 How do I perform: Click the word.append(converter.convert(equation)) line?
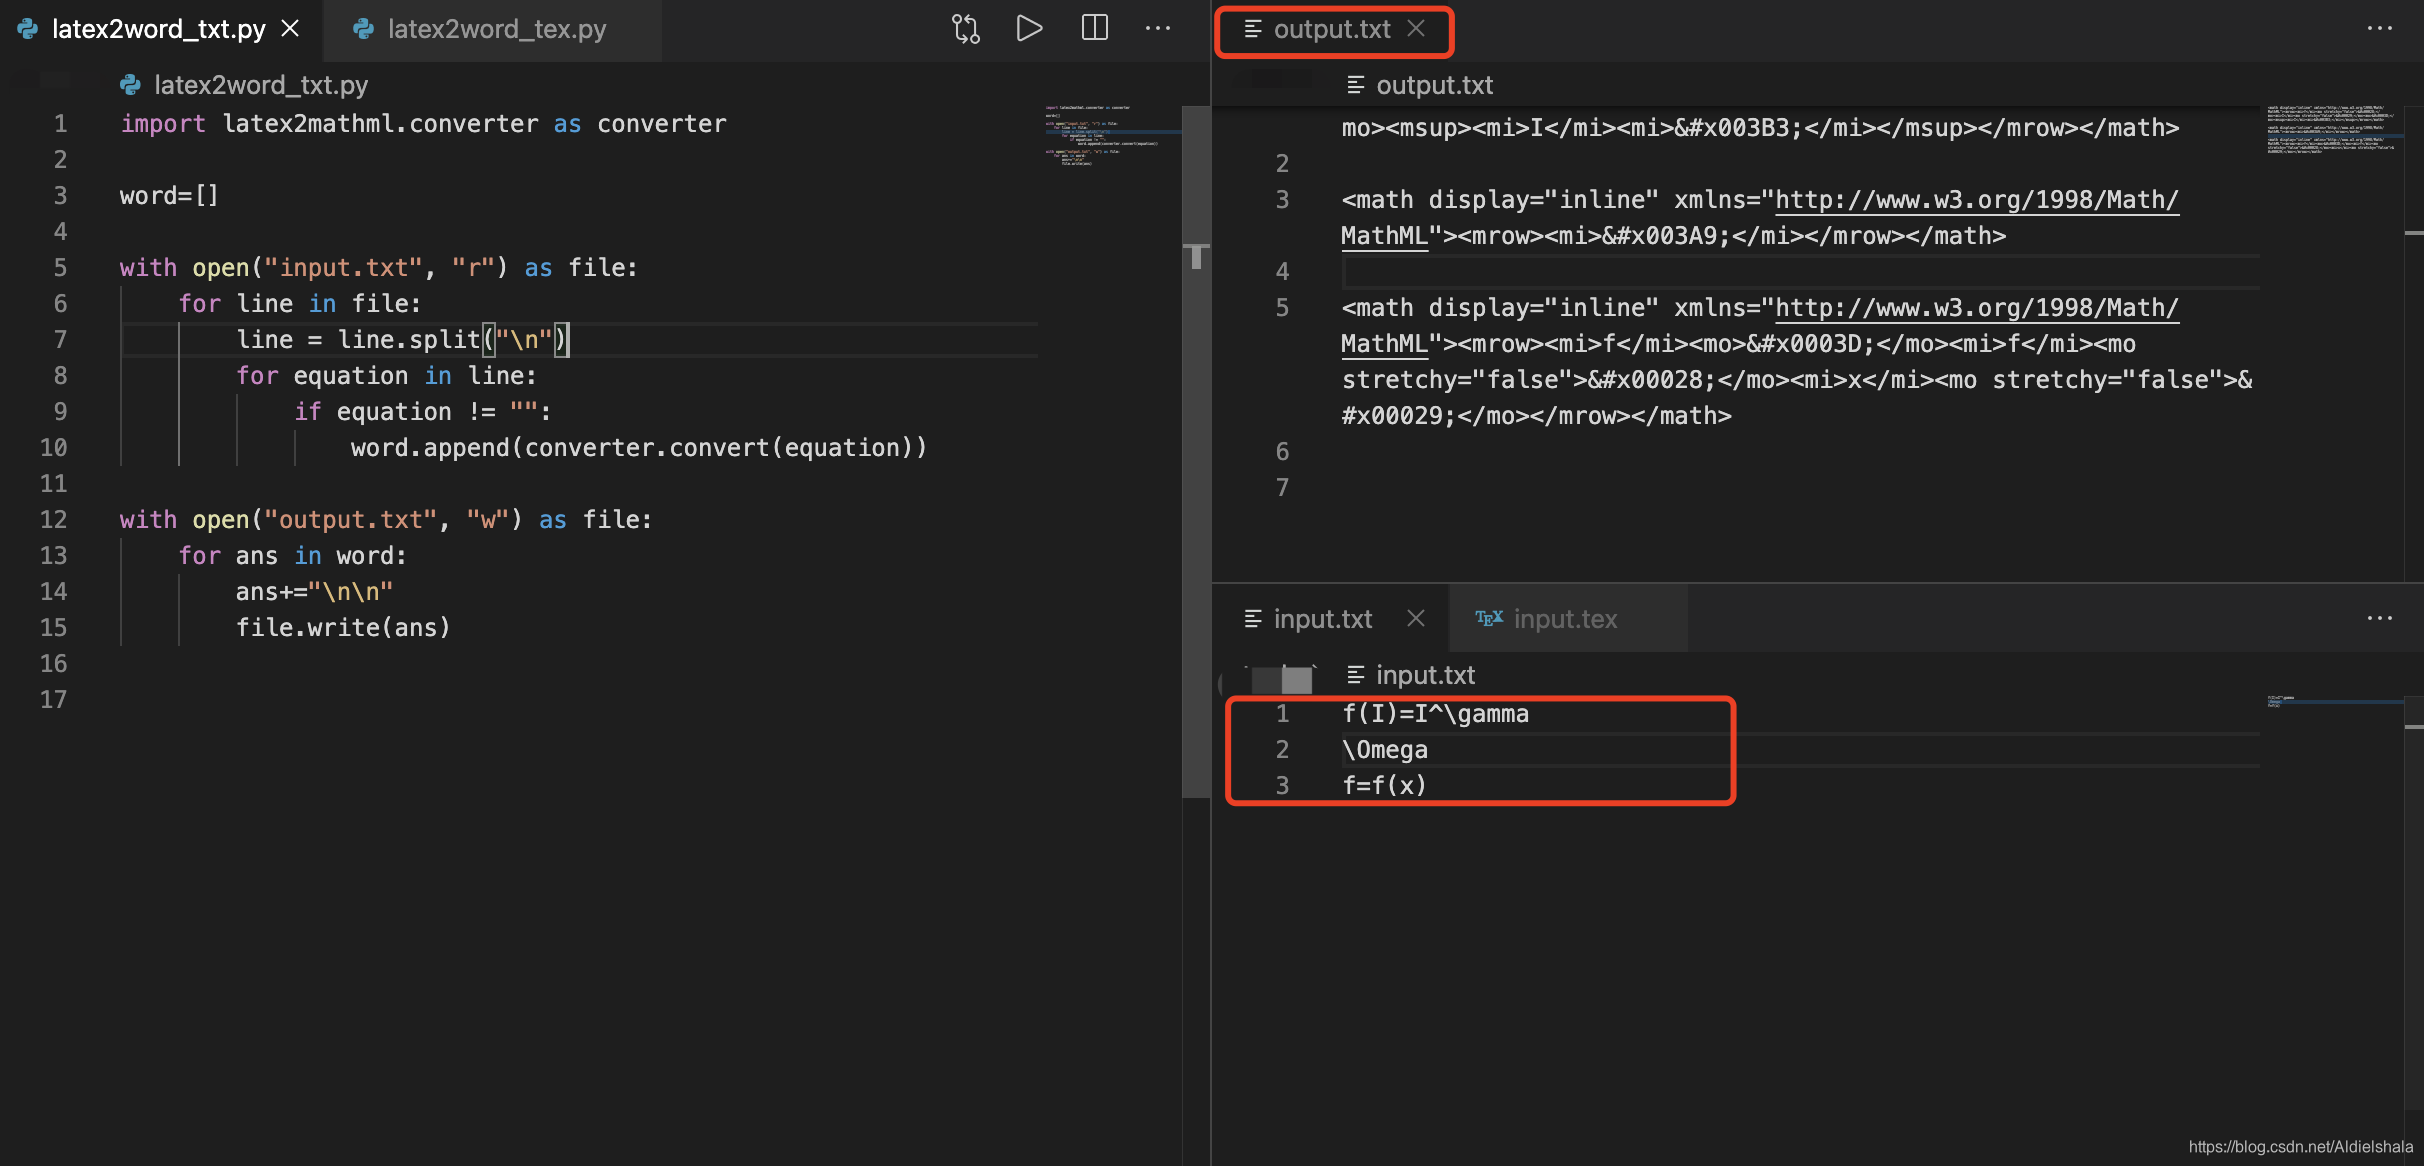tap(638, 448)
